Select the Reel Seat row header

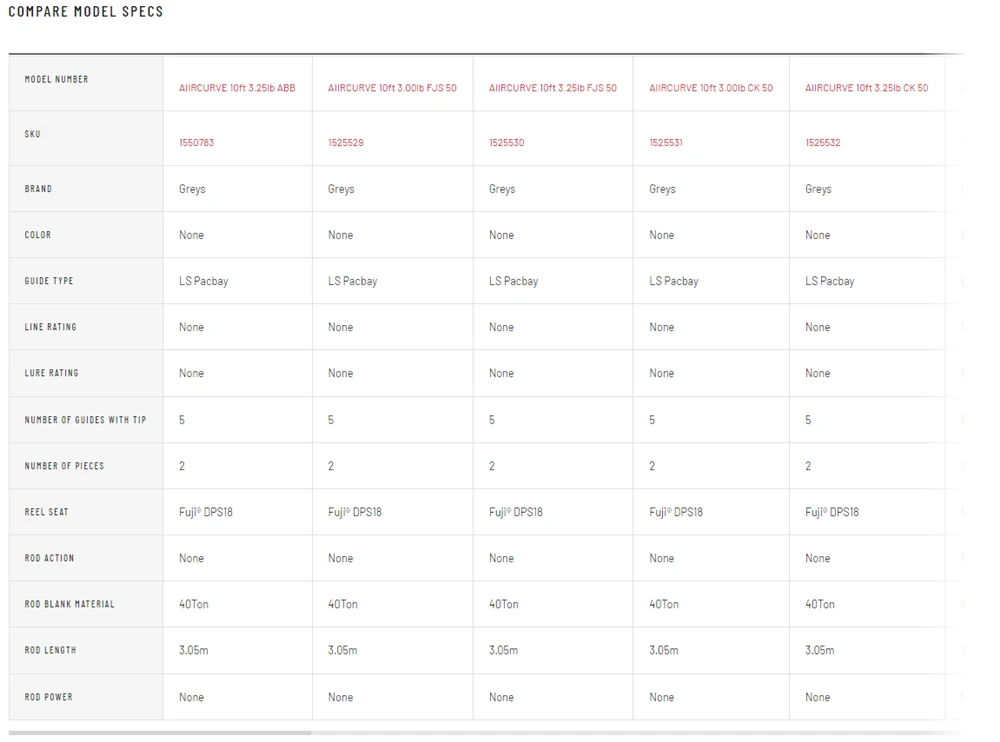click(x=47, y=512)
